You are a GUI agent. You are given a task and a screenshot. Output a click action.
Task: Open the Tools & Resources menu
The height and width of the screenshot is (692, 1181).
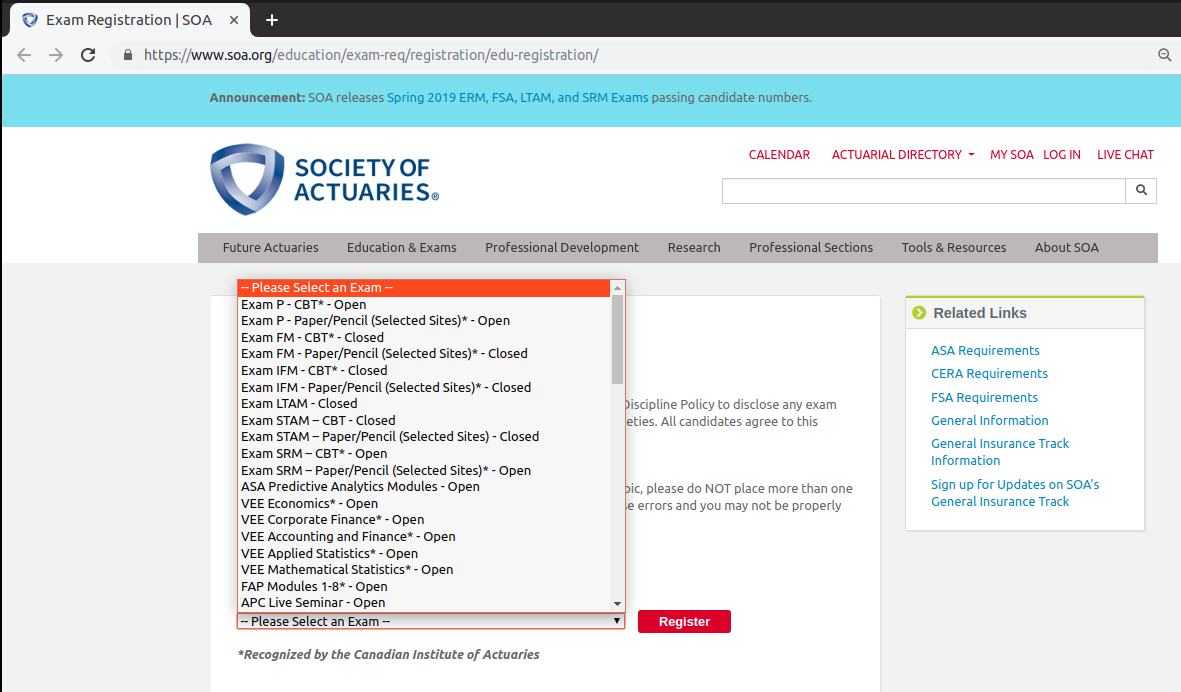954,248
